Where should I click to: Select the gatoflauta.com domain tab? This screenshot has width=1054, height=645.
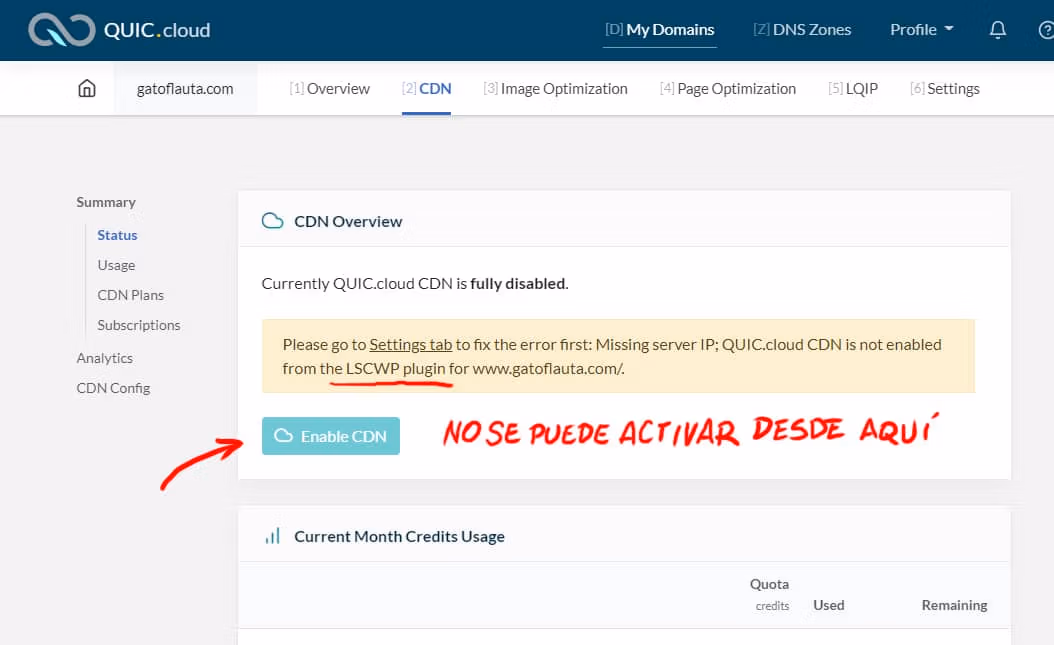185,89
